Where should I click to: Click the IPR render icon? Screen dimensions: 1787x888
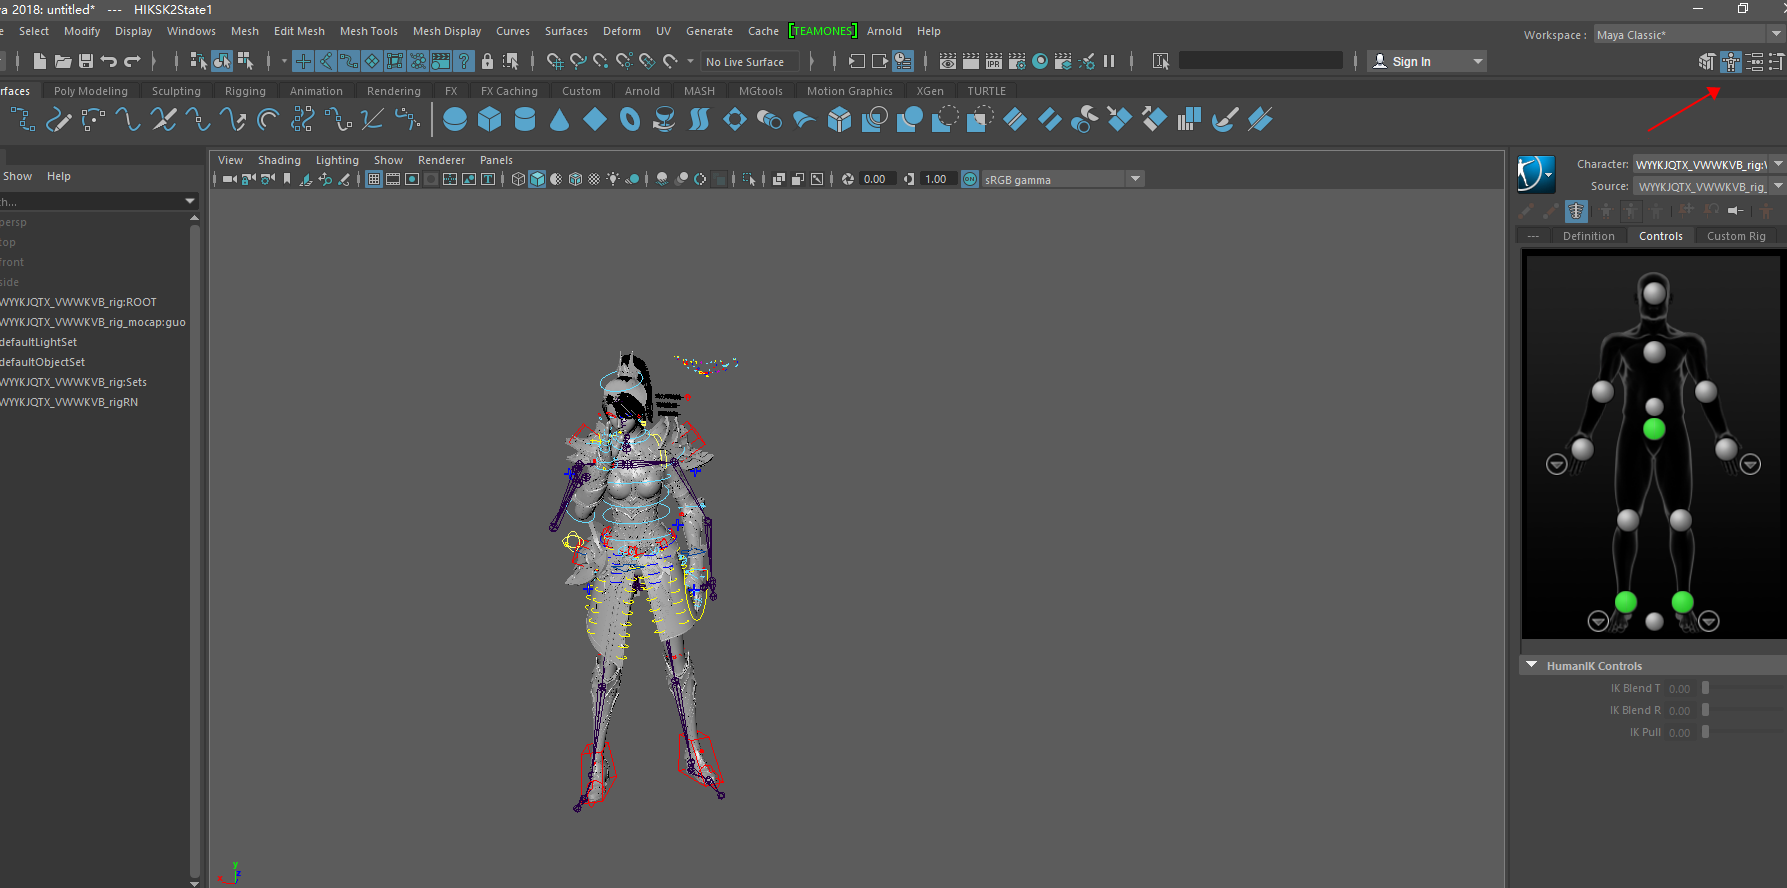tap(993, 61)
